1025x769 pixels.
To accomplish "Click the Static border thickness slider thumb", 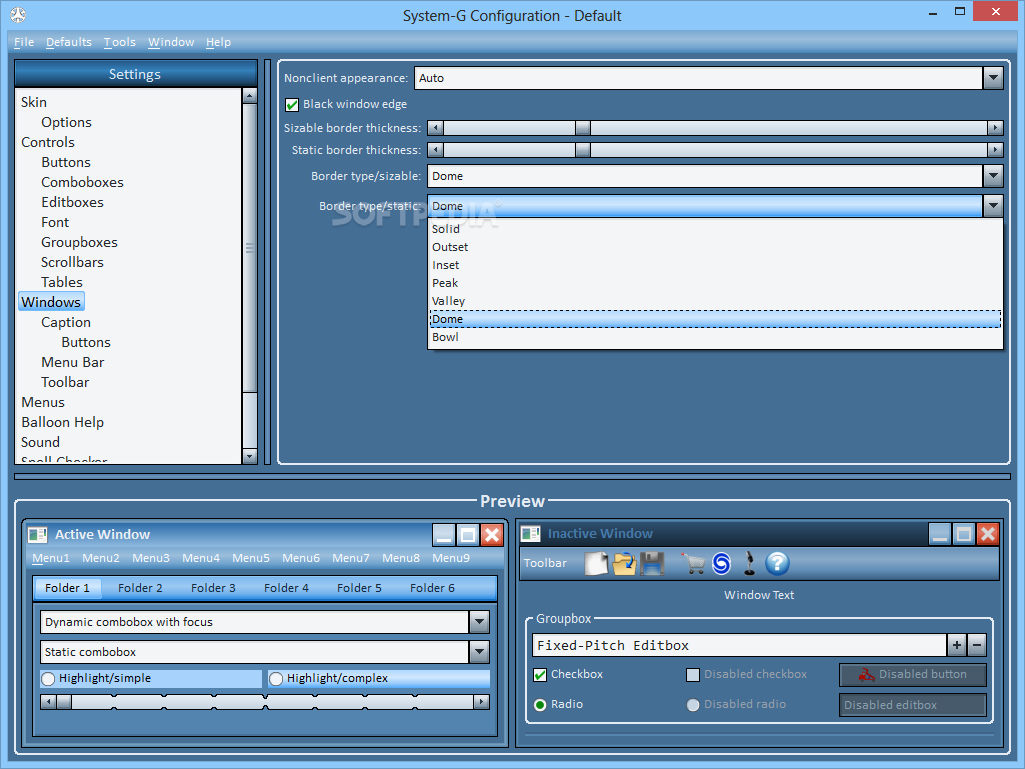I will pyautogui.click(x=582, y=150).
